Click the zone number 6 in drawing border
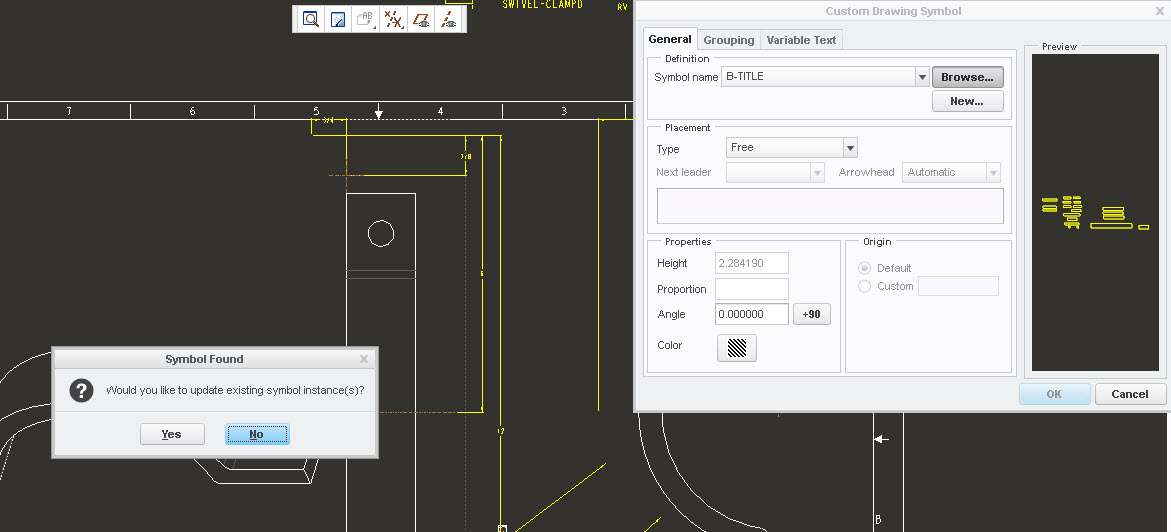Viewport: 1171px width, 532px height. pos(192,111)
